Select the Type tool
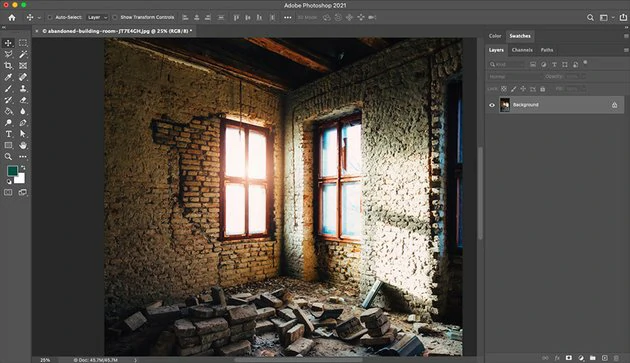Viewport: 630px width, 363px height. [x=8, y=134]
